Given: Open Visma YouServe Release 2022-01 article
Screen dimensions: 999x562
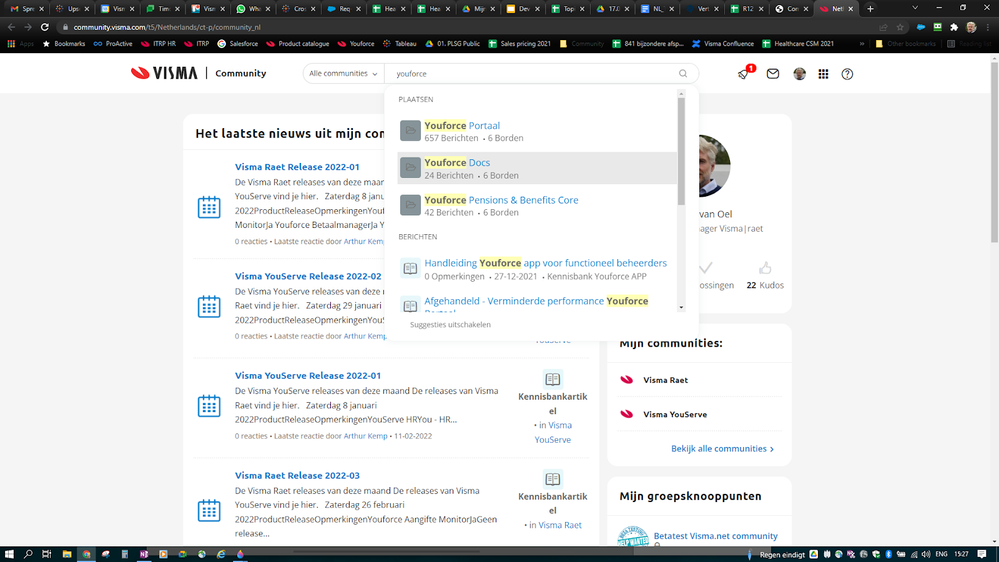Looking at the screenshot, I should pos(308,375).
